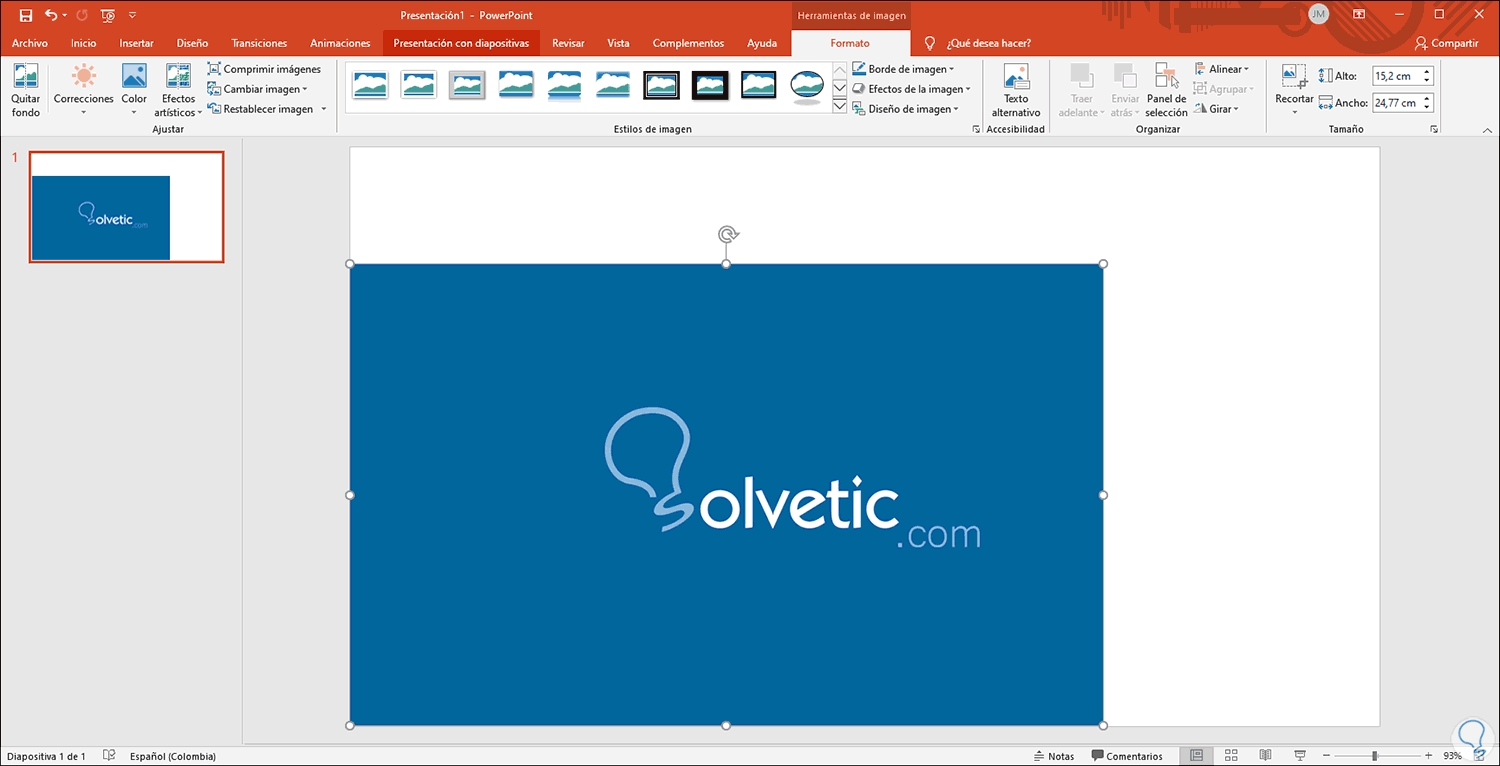Viewport: 1500px width, 766px height.
Task: Switch to the Revisar tab
Action: point(568,43)
